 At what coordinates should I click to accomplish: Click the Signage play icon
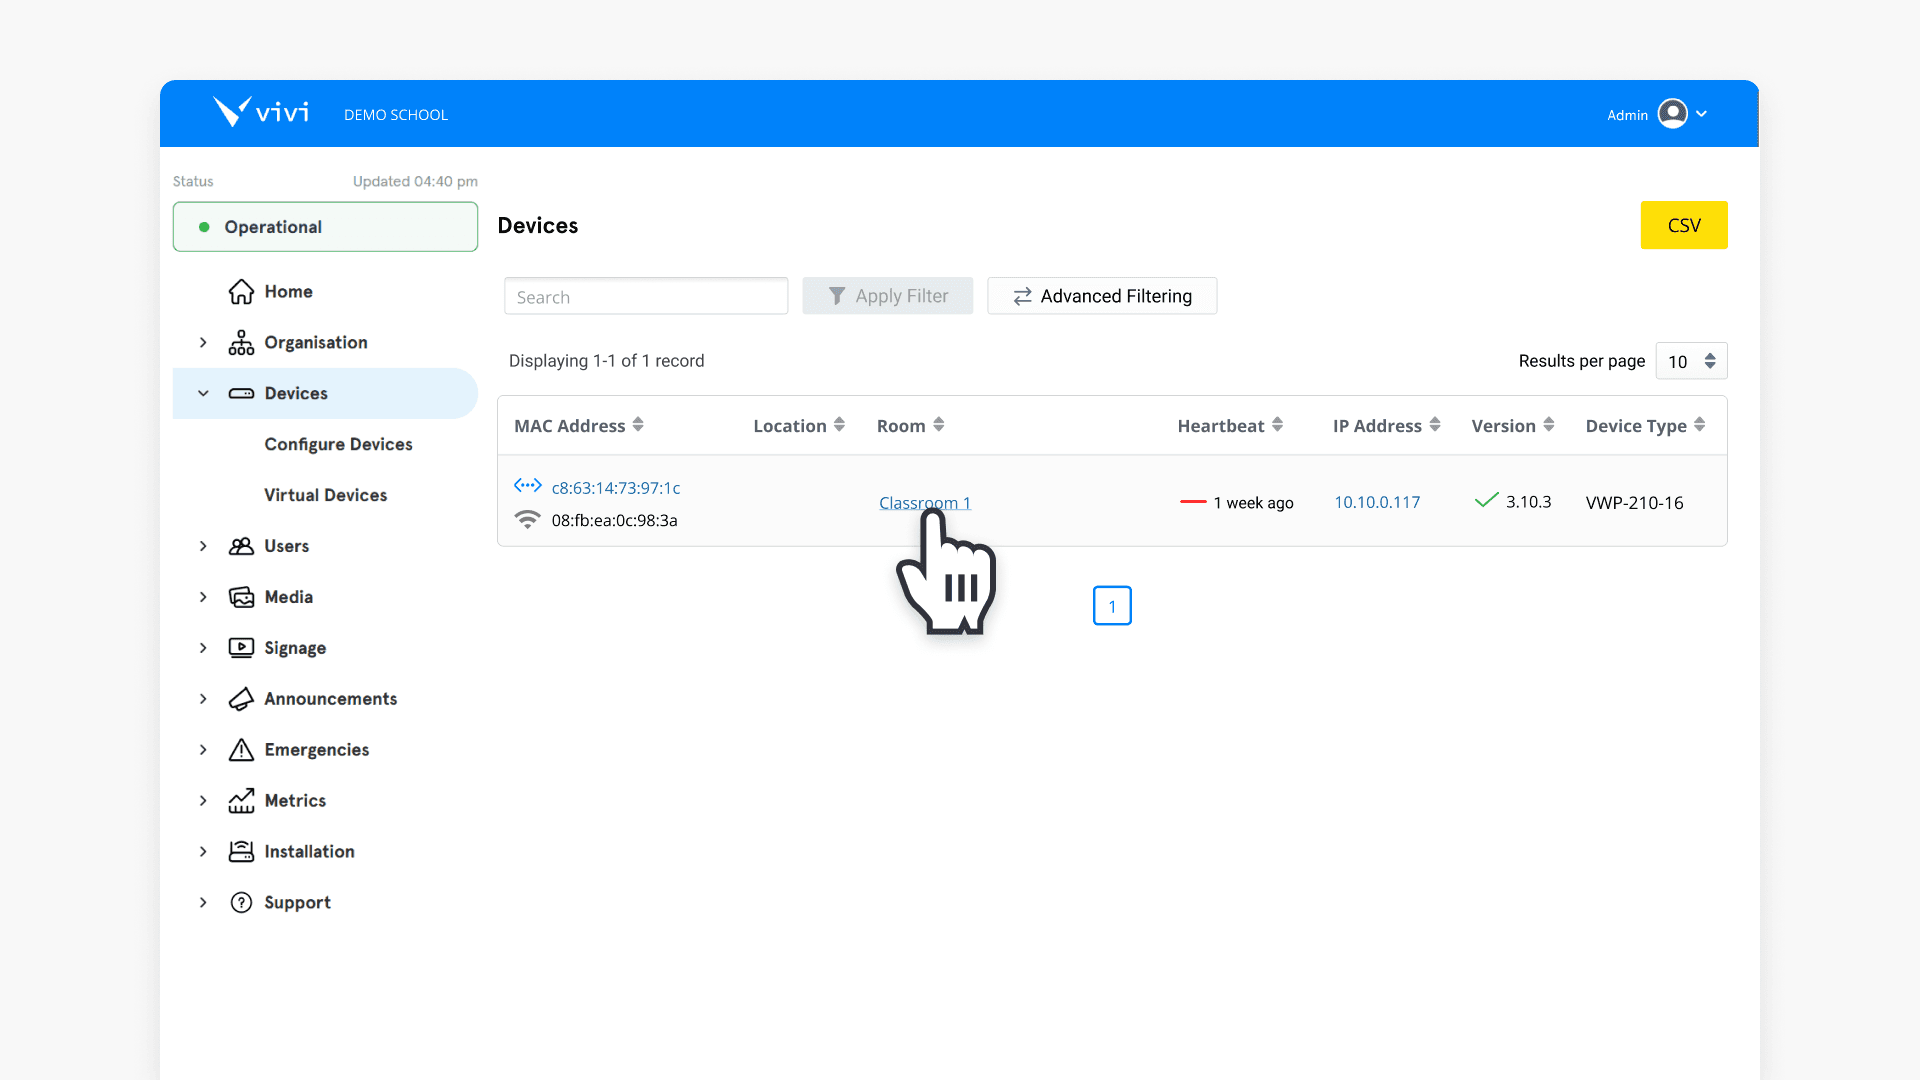pyautogui.click(x=241, y=647)
